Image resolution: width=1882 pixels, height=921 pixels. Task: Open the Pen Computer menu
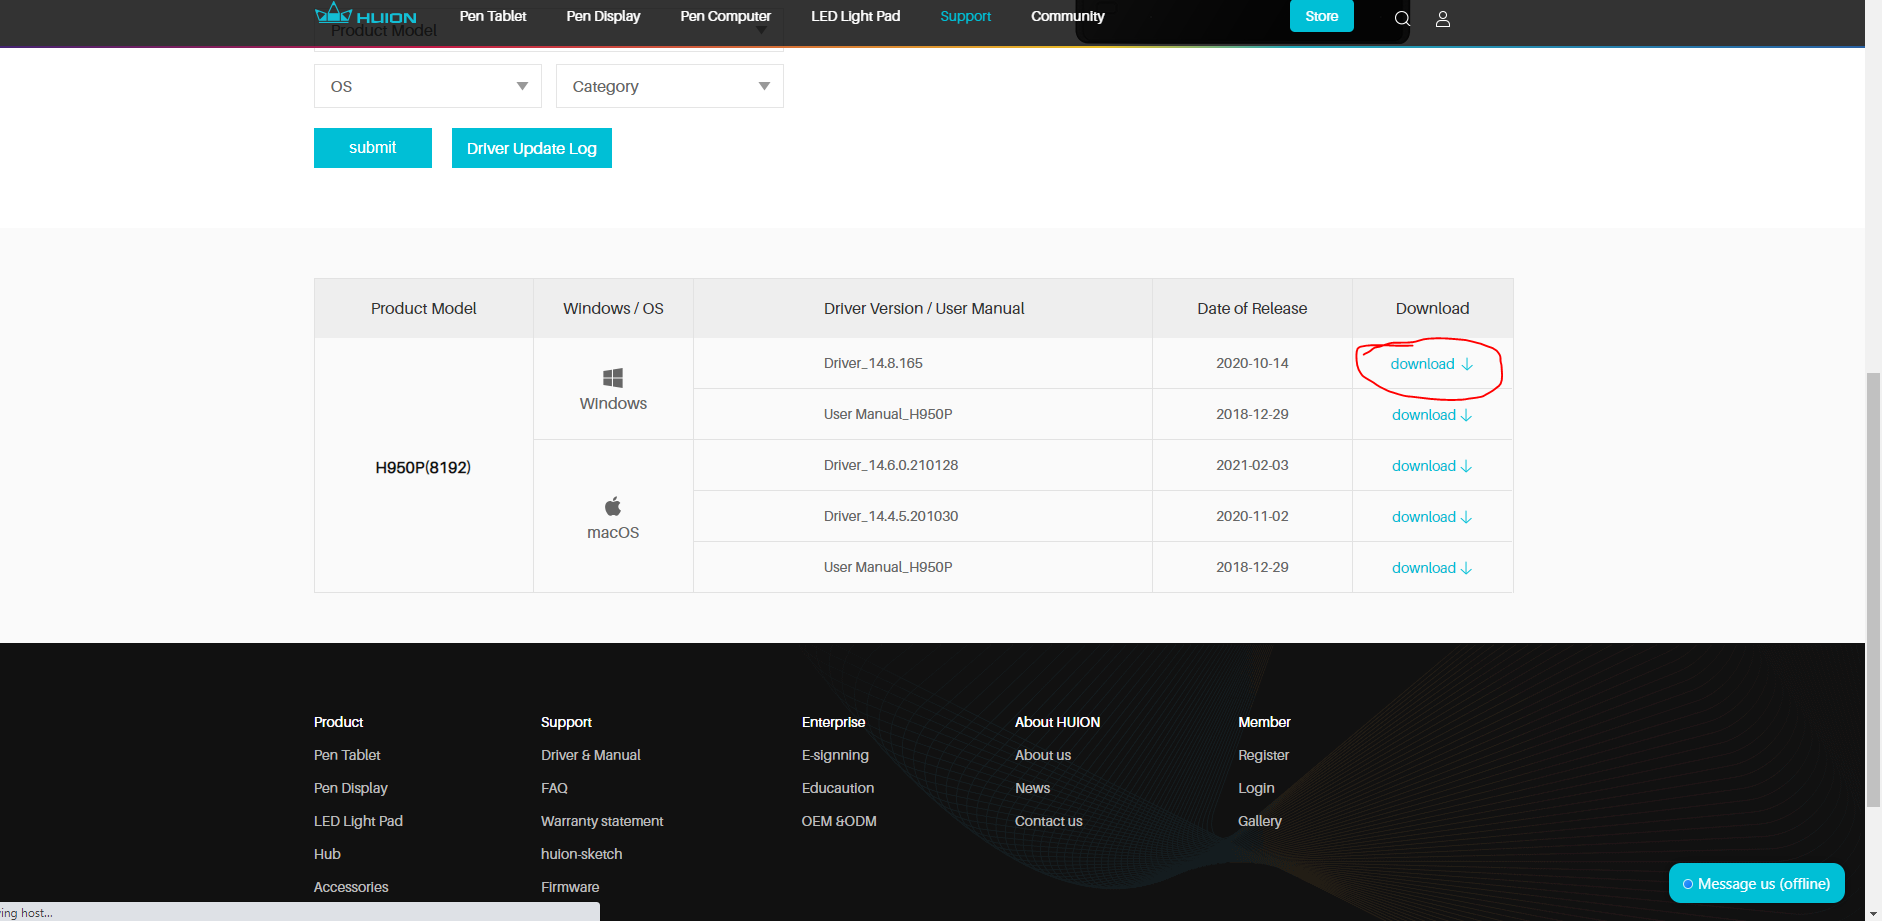tap(725, 16)
